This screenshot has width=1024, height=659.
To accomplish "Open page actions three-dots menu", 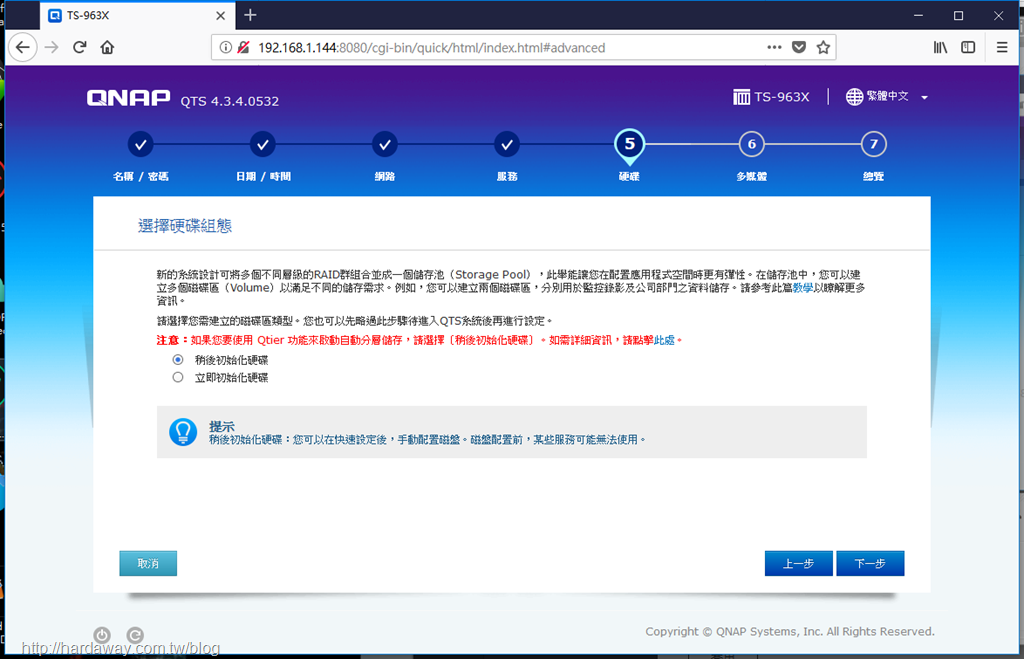I will point(774,47).
